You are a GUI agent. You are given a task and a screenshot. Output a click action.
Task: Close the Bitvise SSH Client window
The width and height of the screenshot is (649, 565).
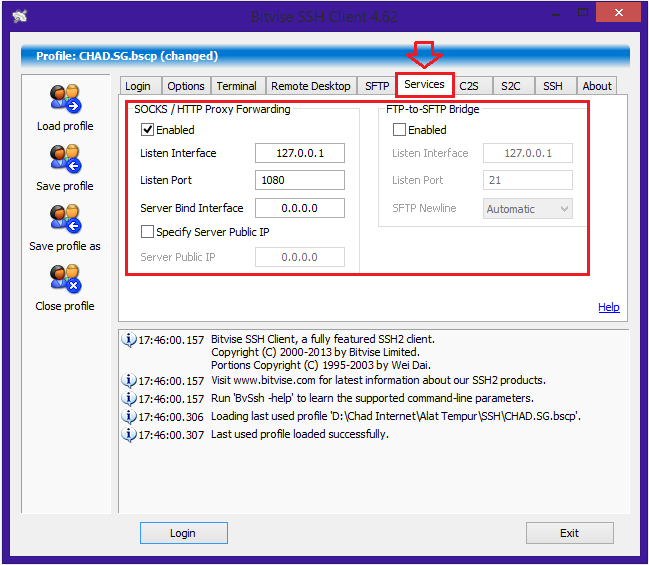point(618,12)
